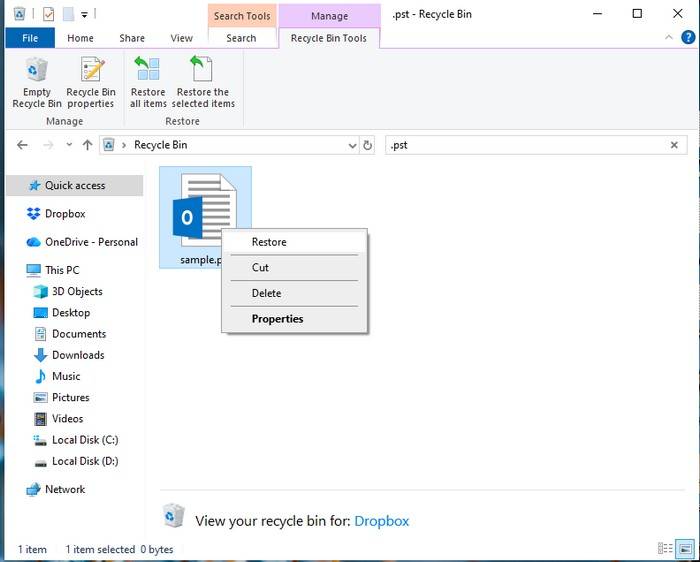
Task: Switch to details view layout
Action: 665,548
